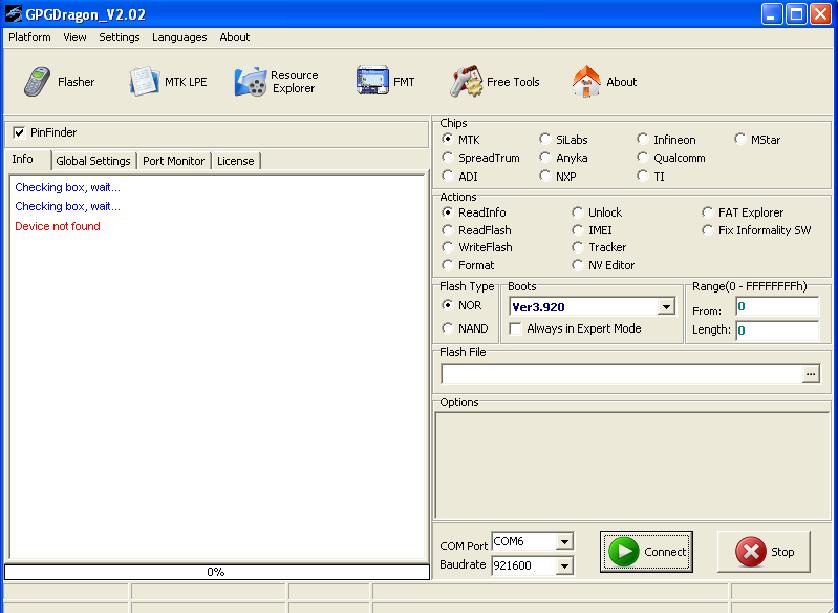Image resolution: width=838 pixels, height=613 pixels.
Task: Set flash type to NOR
Action: [448, 305]
